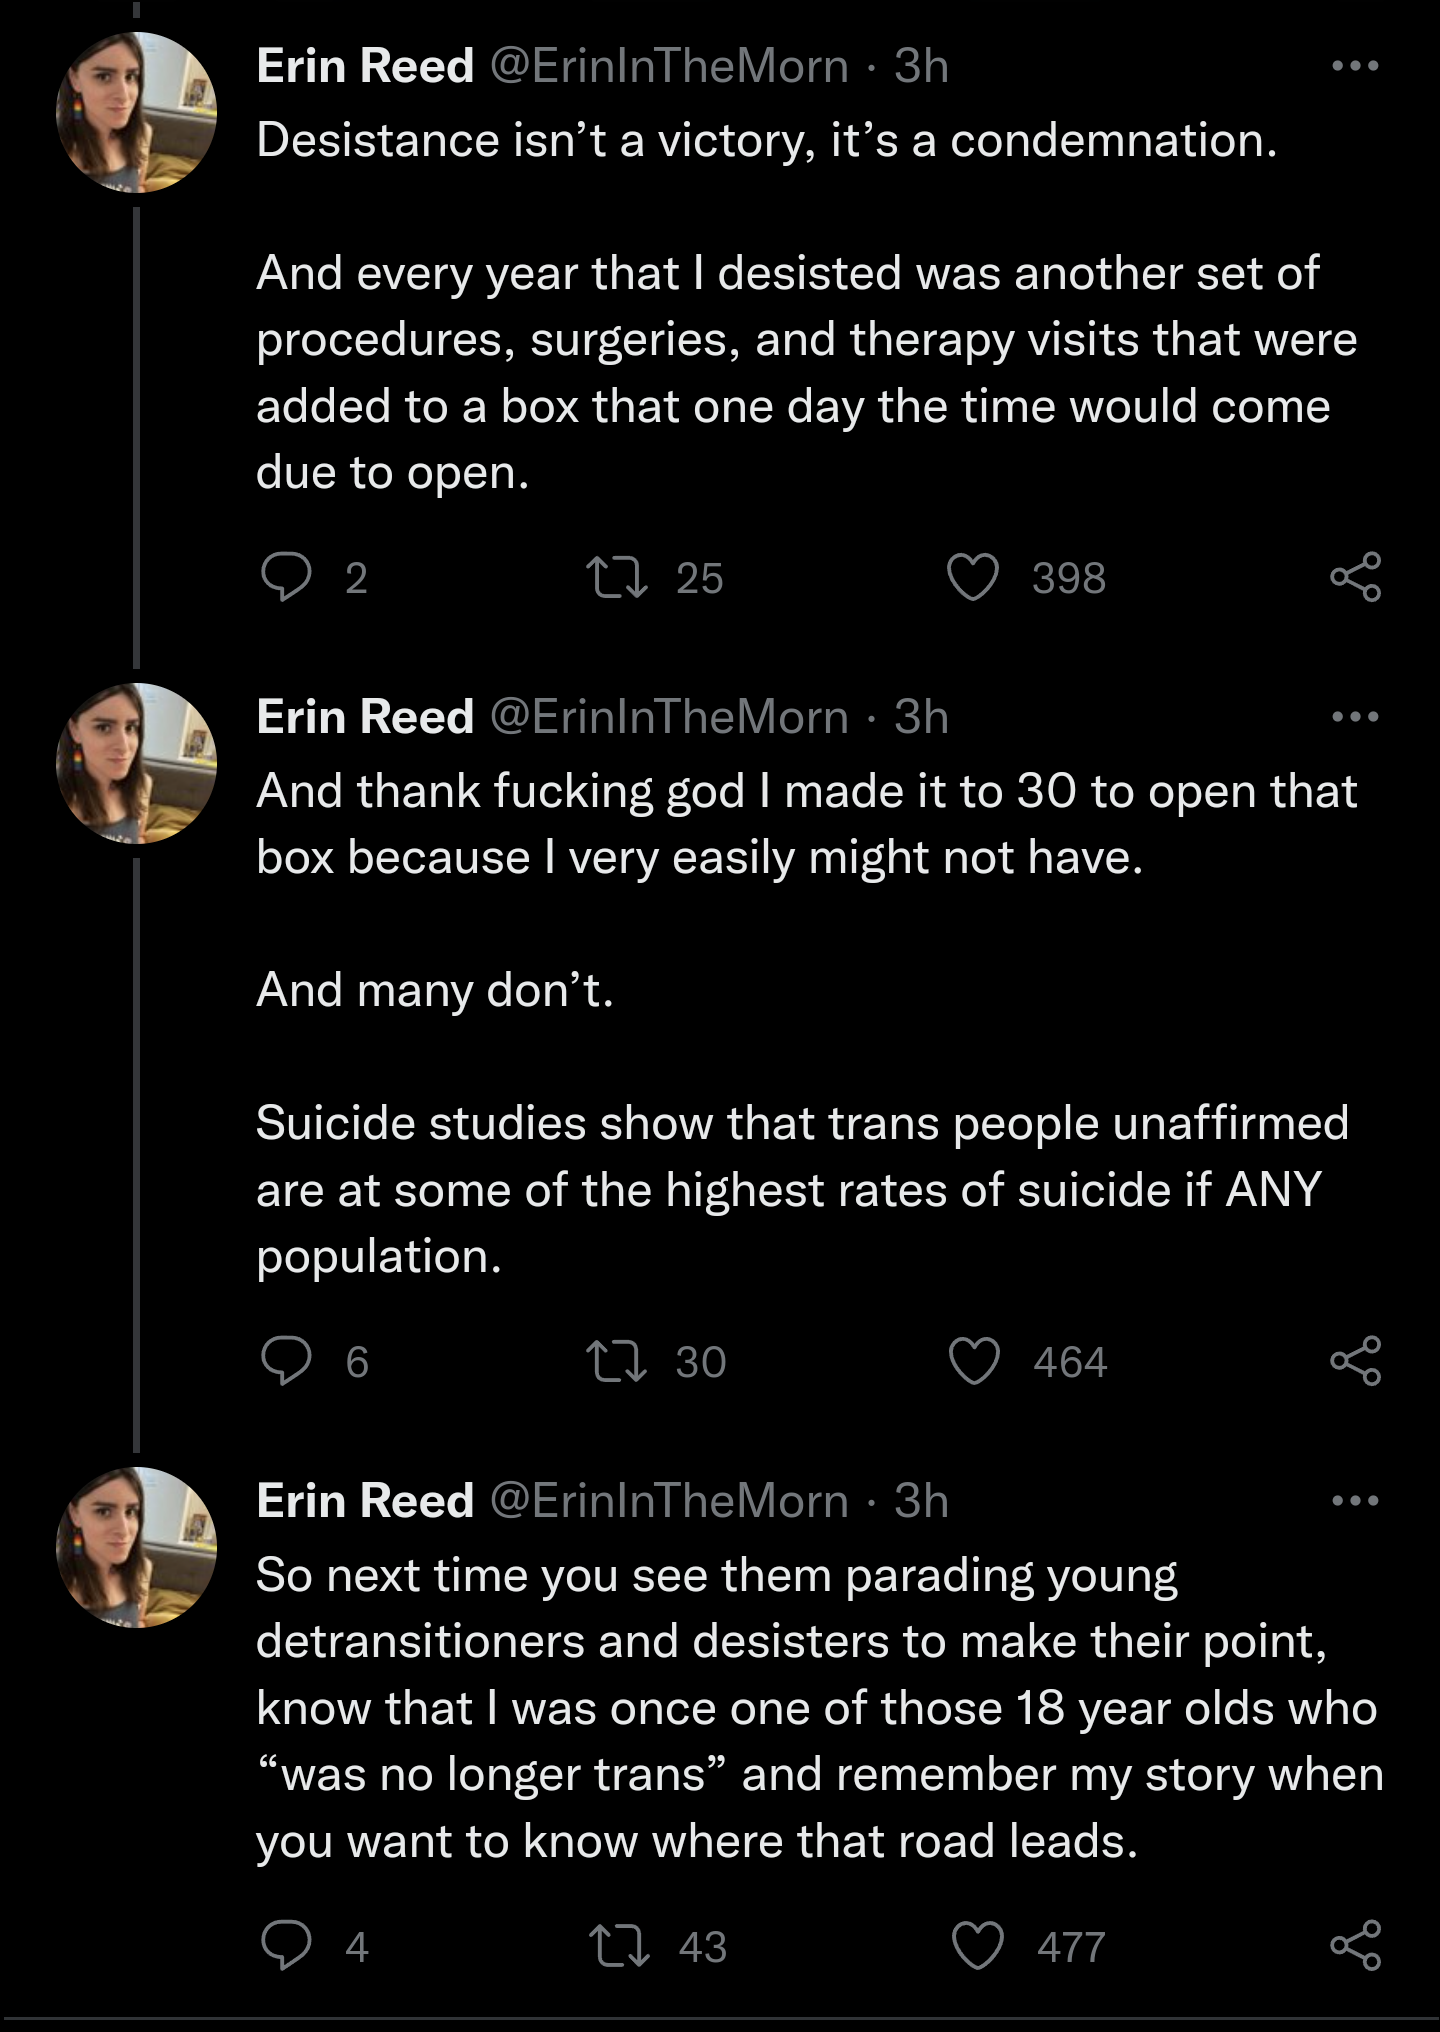Viewport: 1440px width, 2032px height.
Task: Open more options on the second tweet
Action: pos(1355,717)
